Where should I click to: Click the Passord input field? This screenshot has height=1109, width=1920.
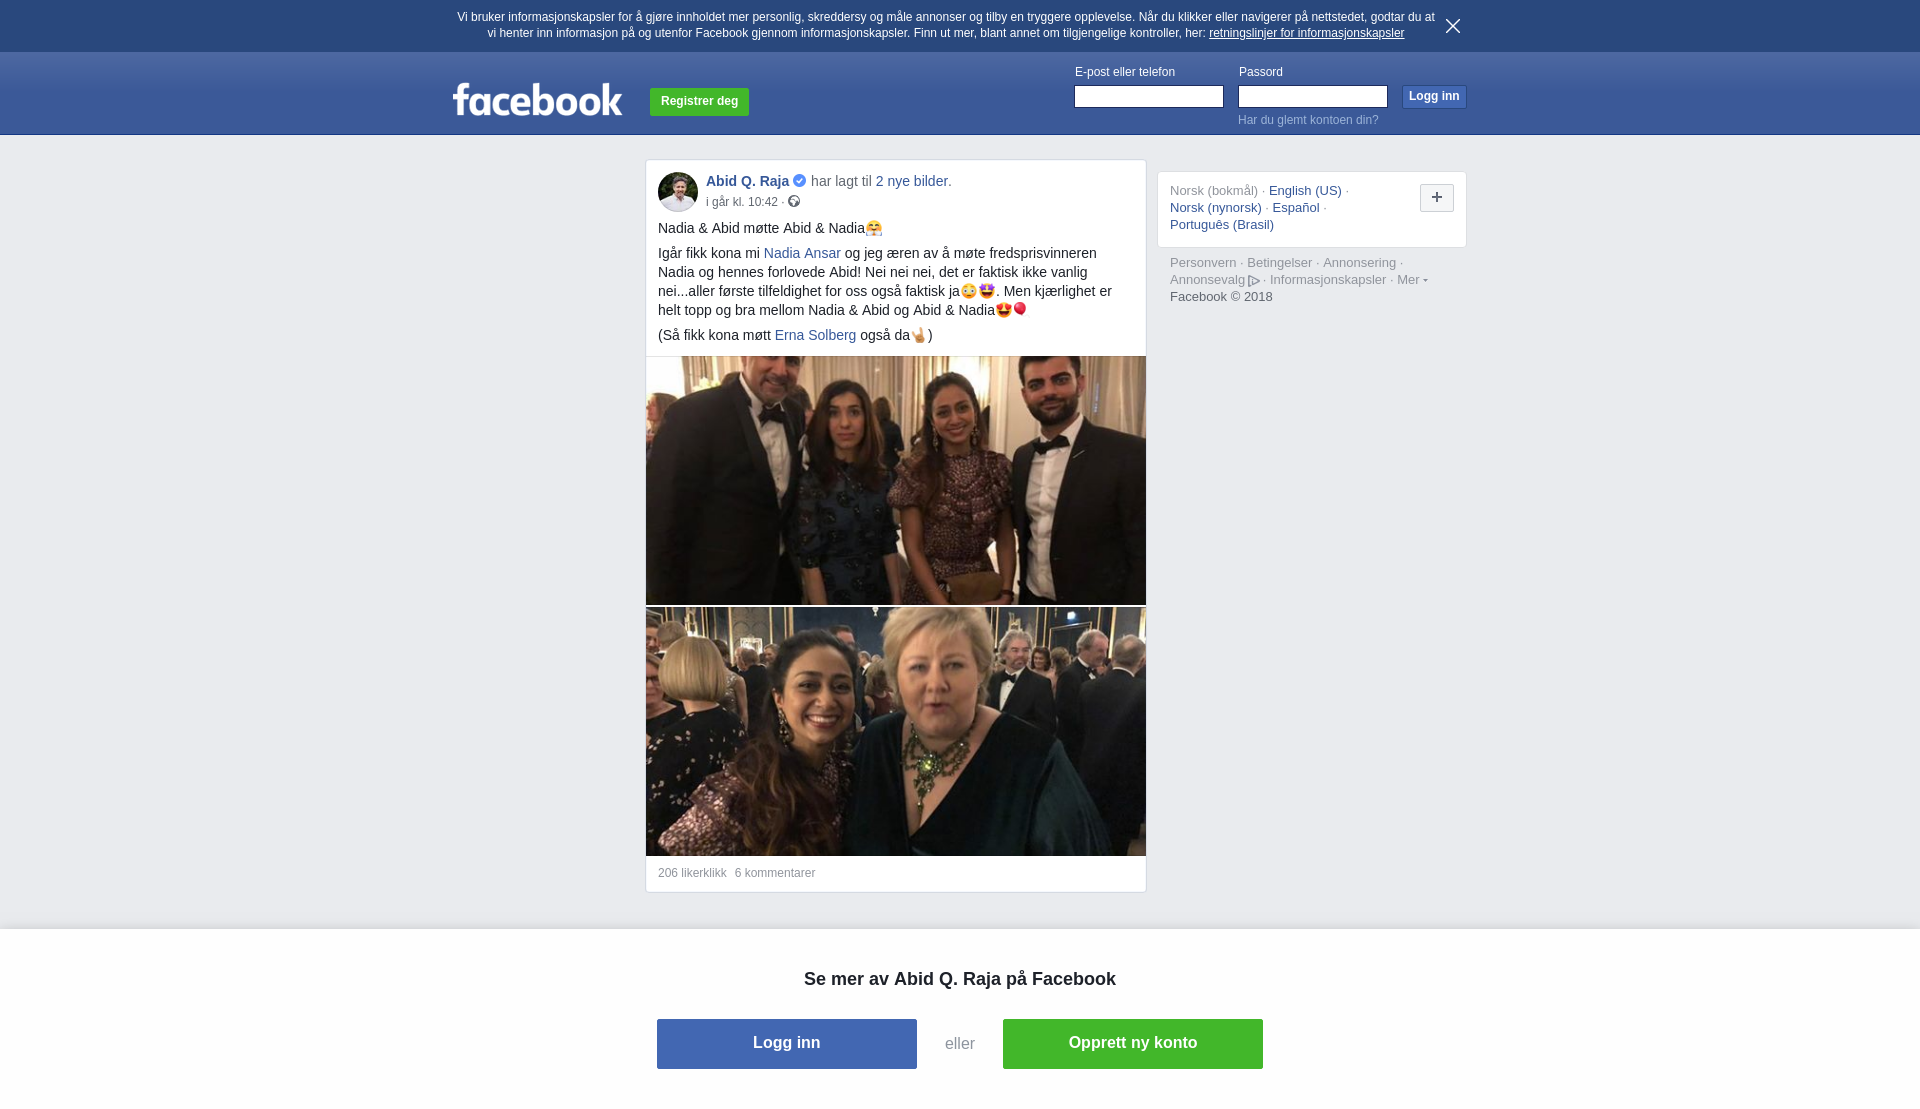click(x=1313, y=96)
